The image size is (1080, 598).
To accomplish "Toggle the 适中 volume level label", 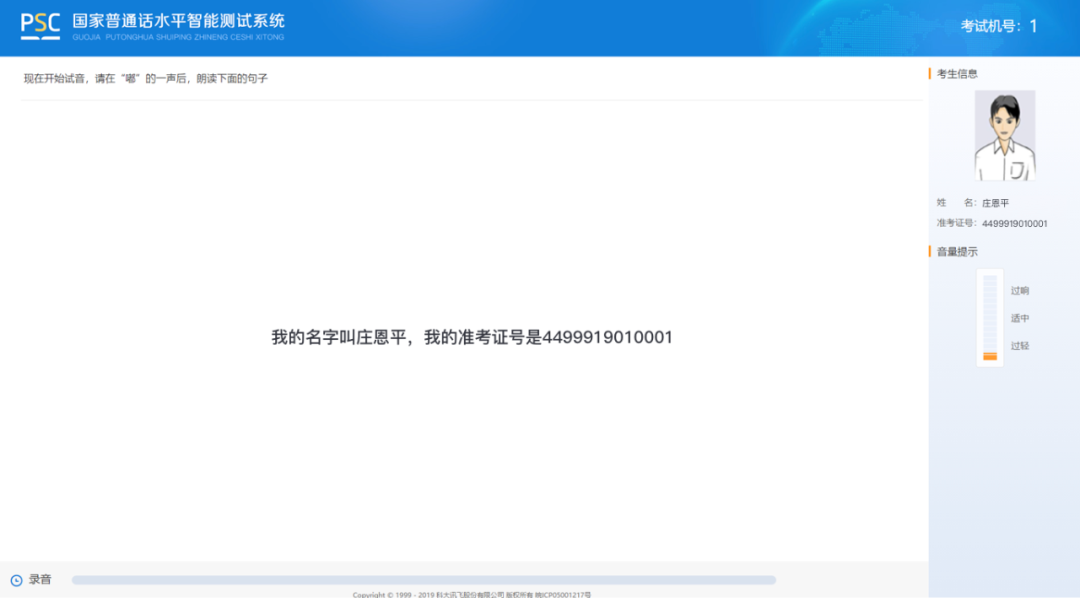I will [x=1020, y=317].
